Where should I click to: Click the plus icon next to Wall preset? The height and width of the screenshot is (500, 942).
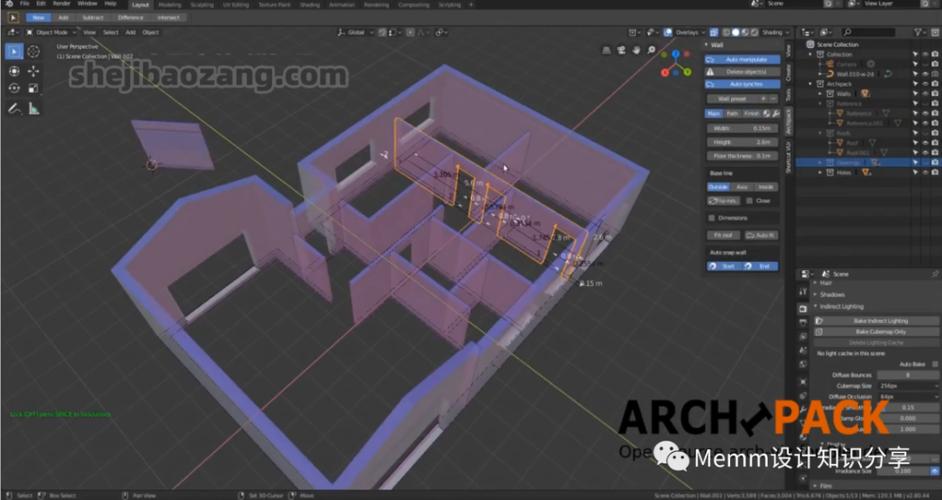764,99
